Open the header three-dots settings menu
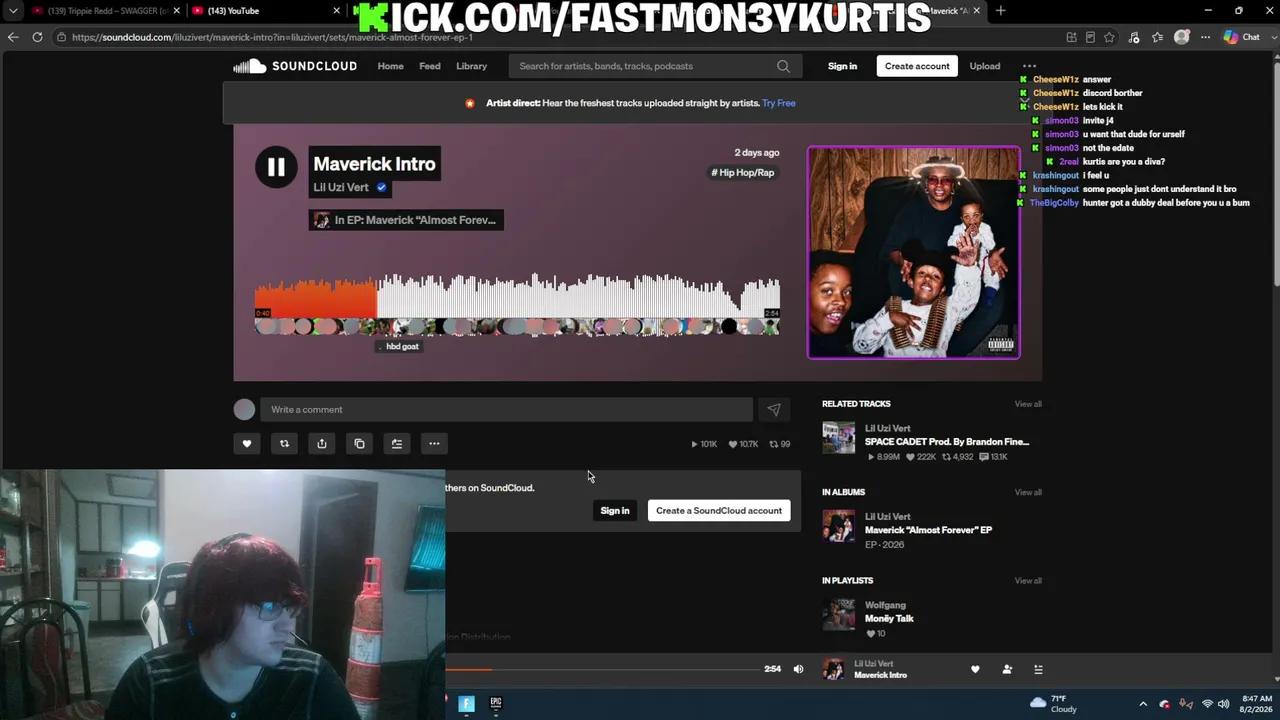Screen dimensions: 1280x720 (1029, 66)
